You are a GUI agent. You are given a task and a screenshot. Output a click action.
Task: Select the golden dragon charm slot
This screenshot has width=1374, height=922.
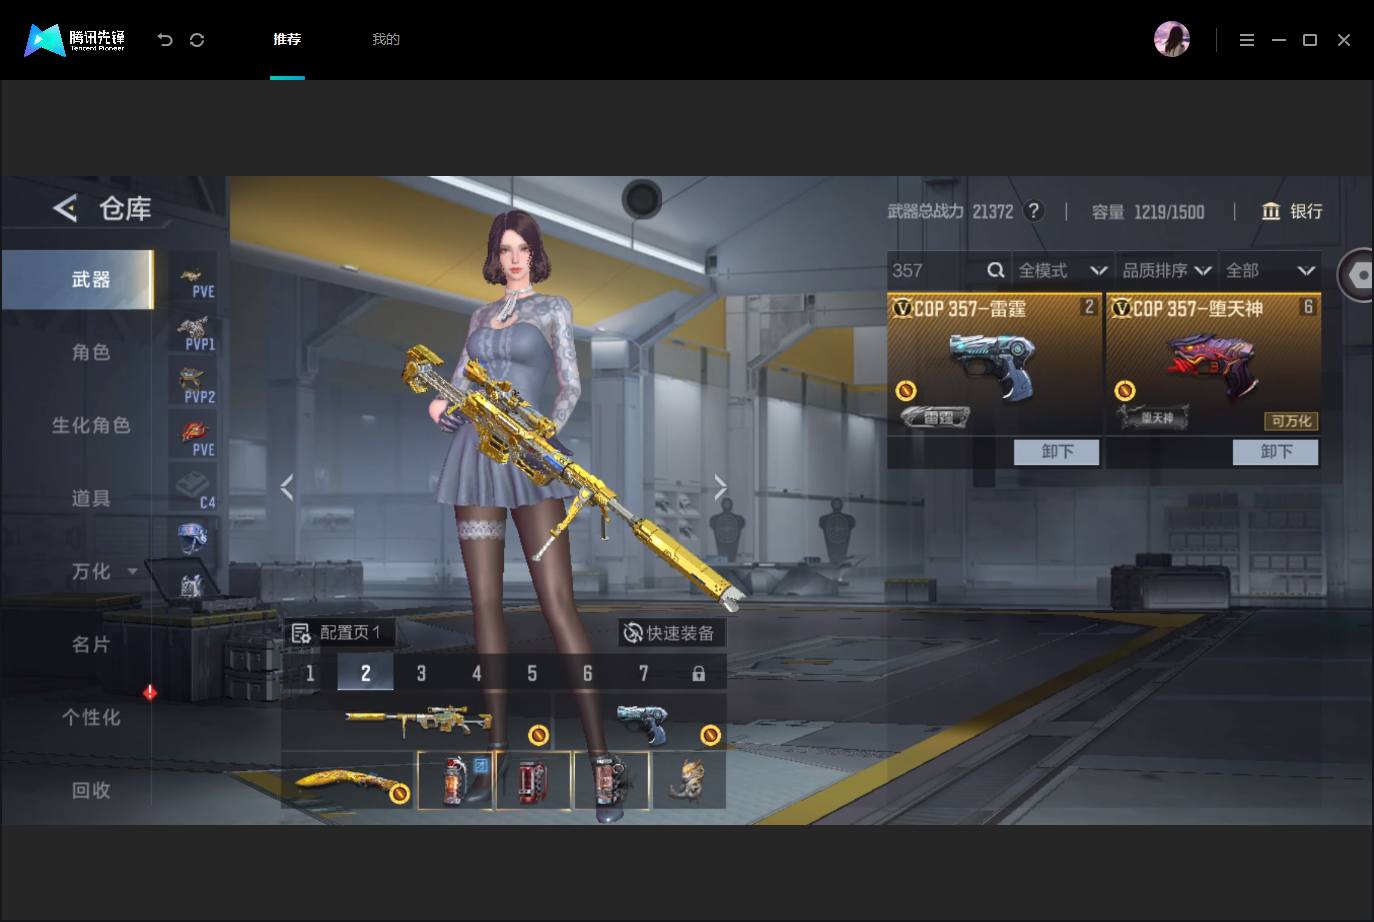[x=689, y=780]
